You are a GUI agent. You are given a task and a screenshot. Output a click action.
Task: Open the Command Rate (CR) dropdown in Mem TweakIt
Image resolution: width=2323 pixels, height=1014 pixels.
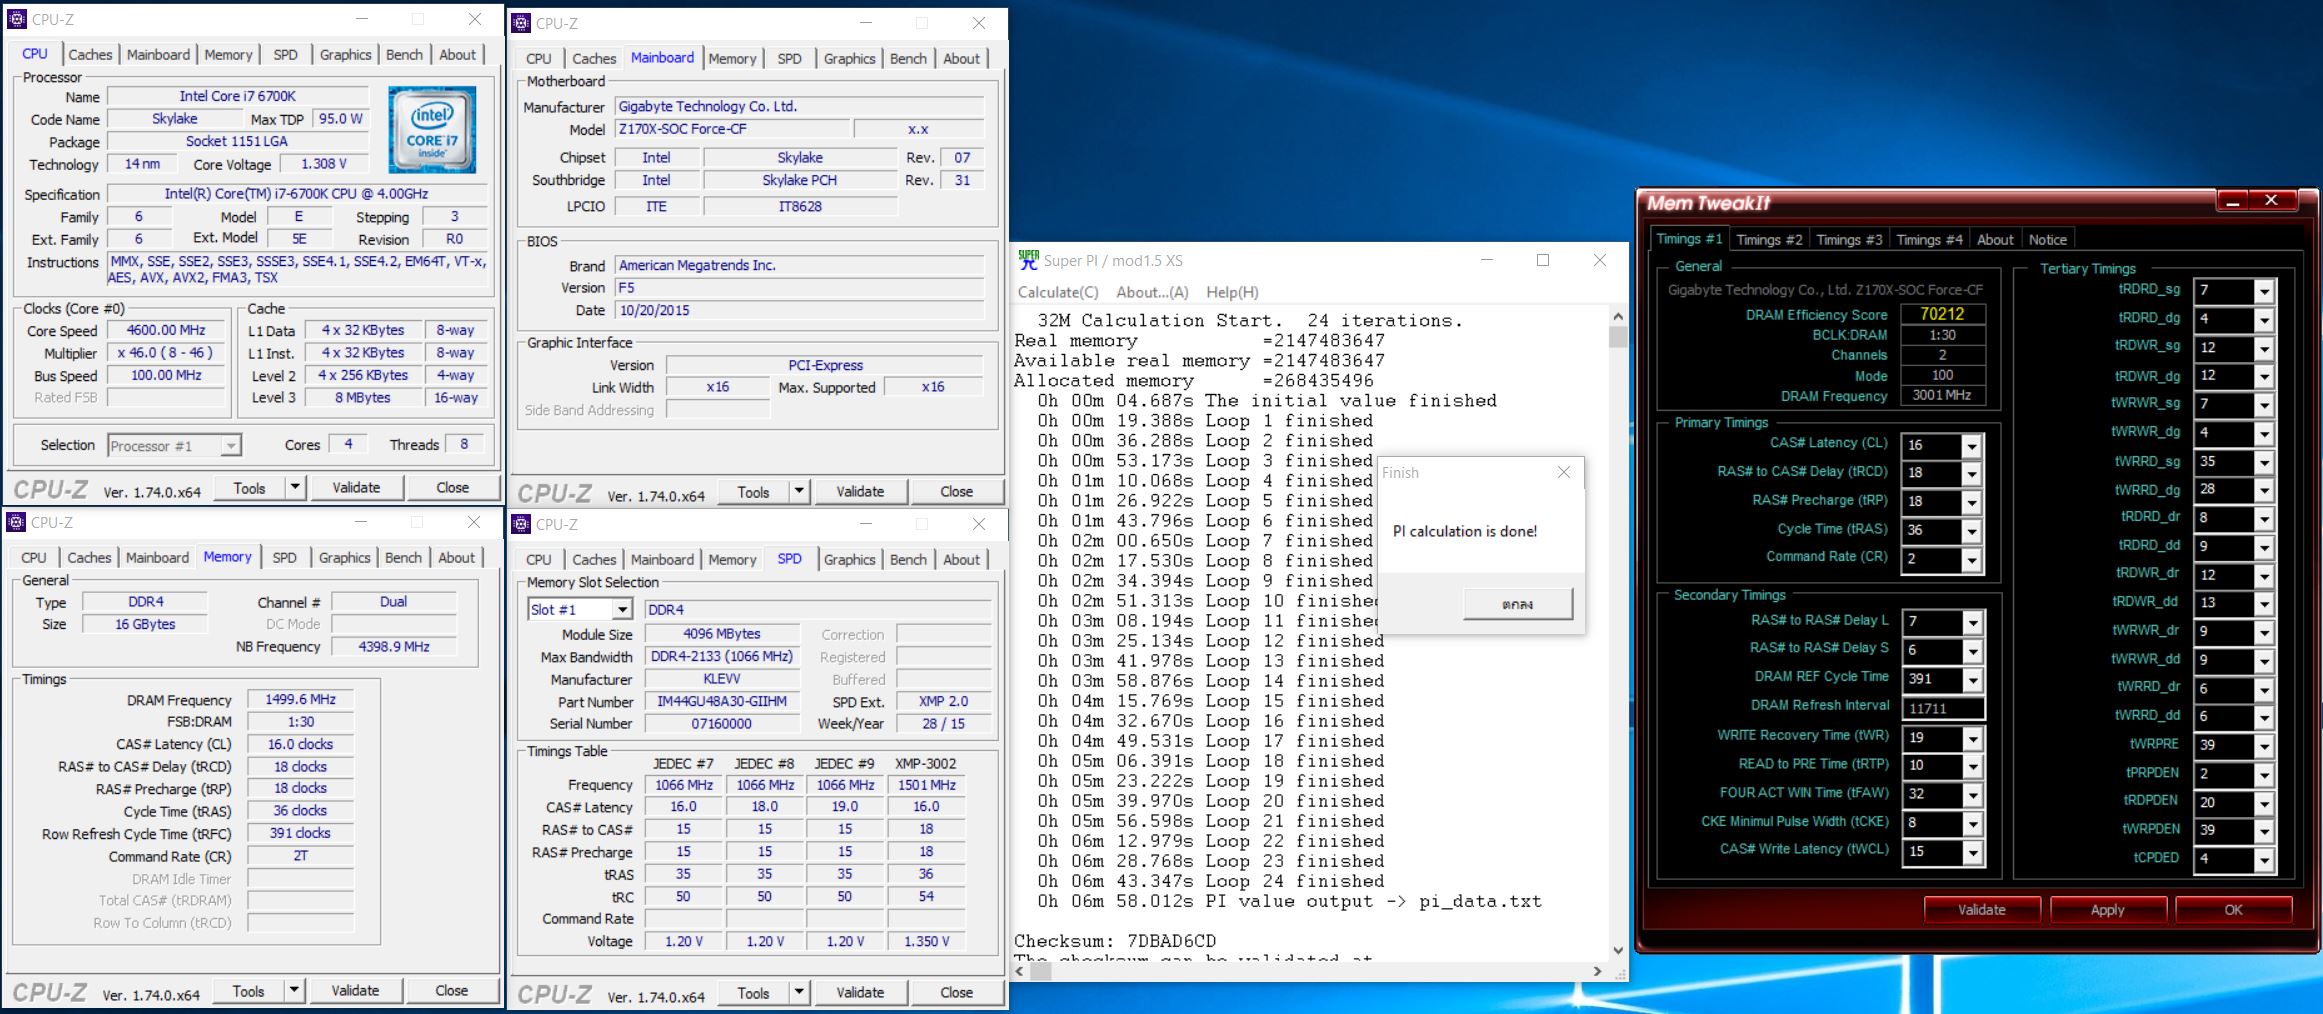(x=1971, y=560)
